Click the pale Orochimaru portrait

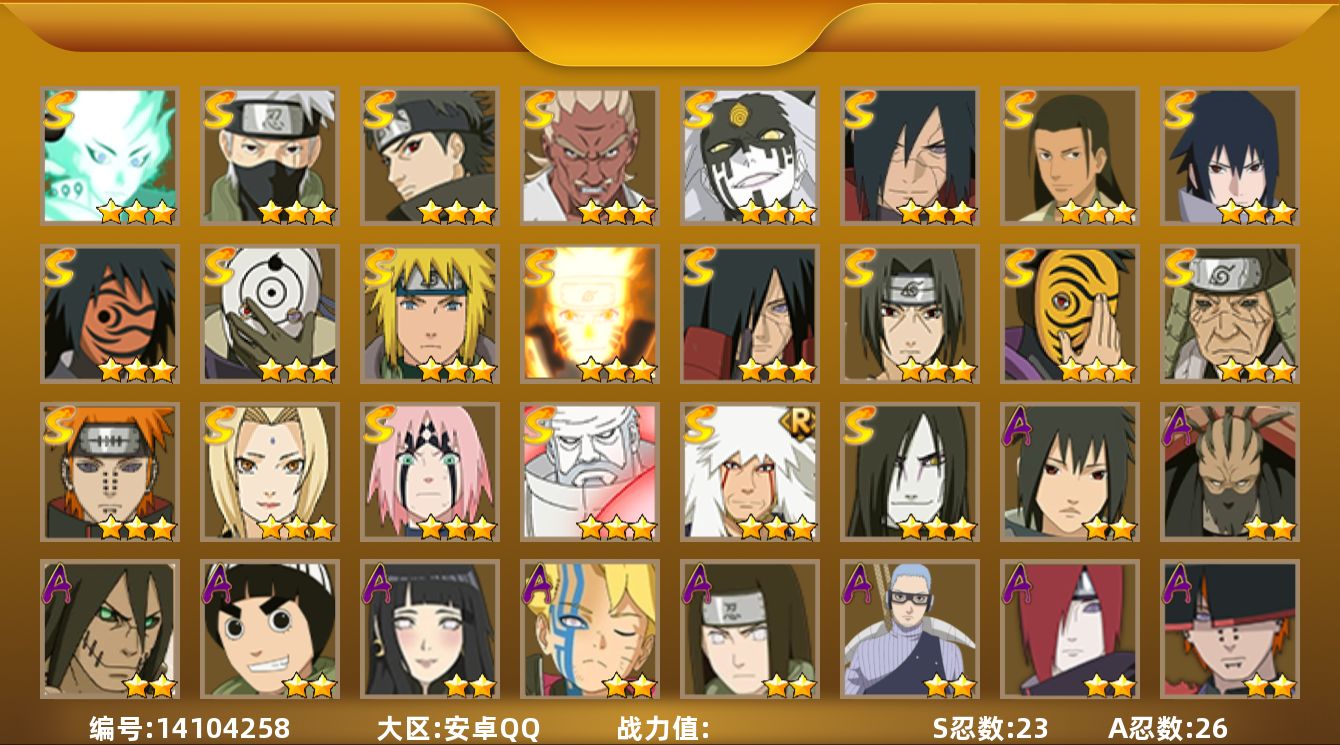[x=910, y=472]
